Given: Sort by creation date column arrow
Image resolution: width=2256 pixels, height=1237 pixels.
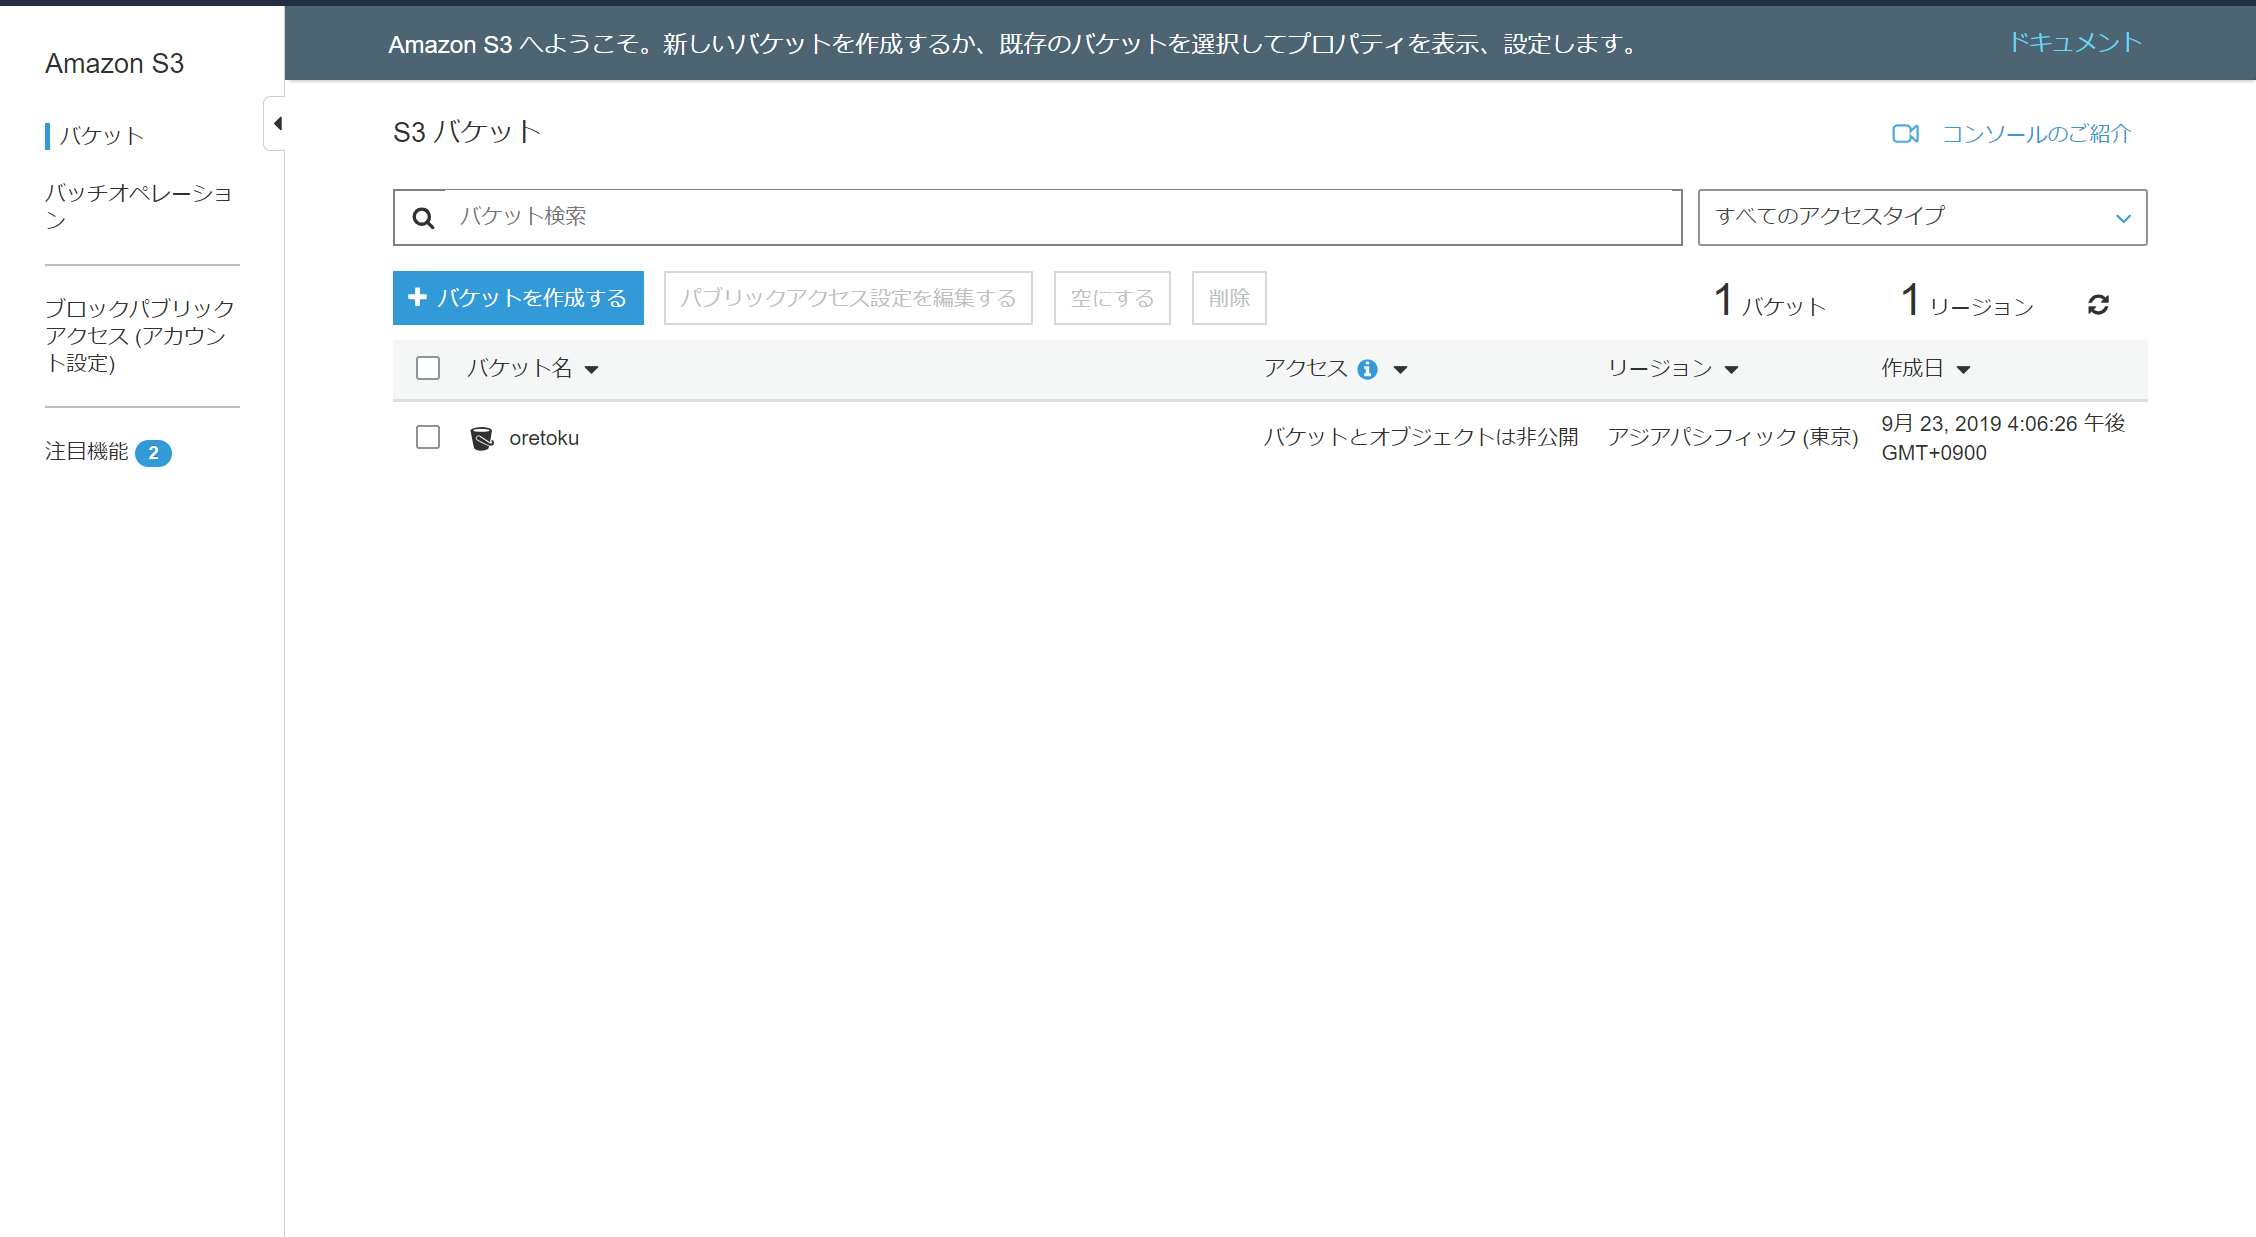Looking at the screenshot, I should 1963,370.
